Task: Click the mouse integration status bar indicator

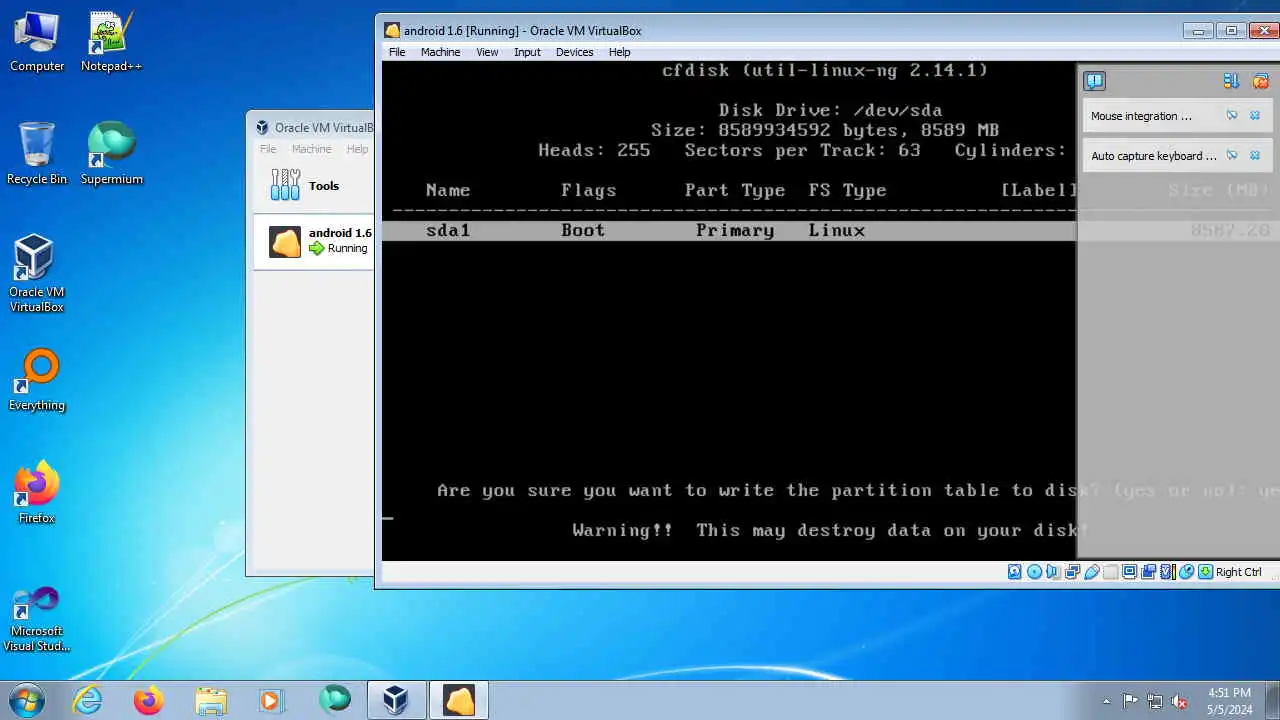Action: (1186, 572)
